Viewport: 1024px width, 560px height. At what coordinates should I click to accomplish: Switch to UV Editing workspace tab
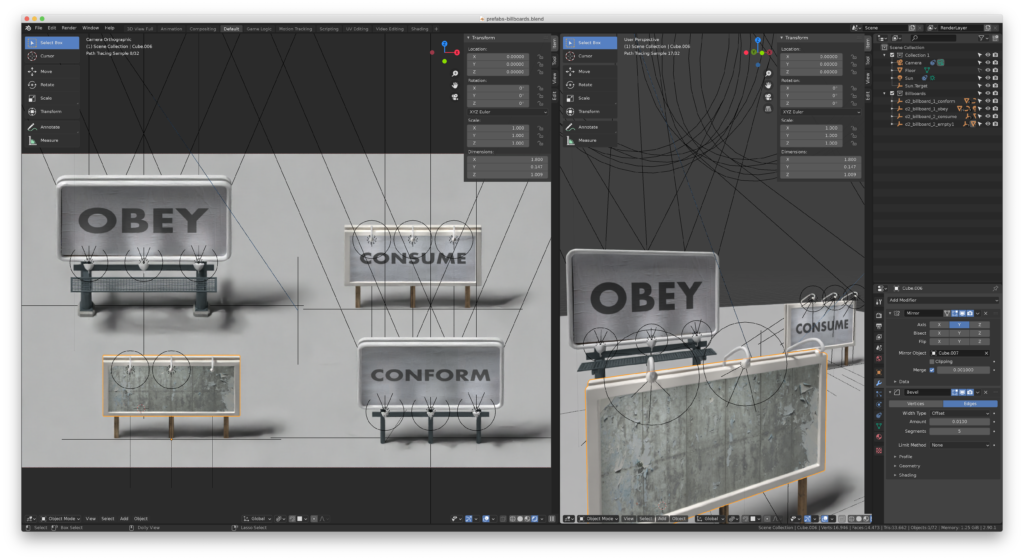click(x=357, y=29)
